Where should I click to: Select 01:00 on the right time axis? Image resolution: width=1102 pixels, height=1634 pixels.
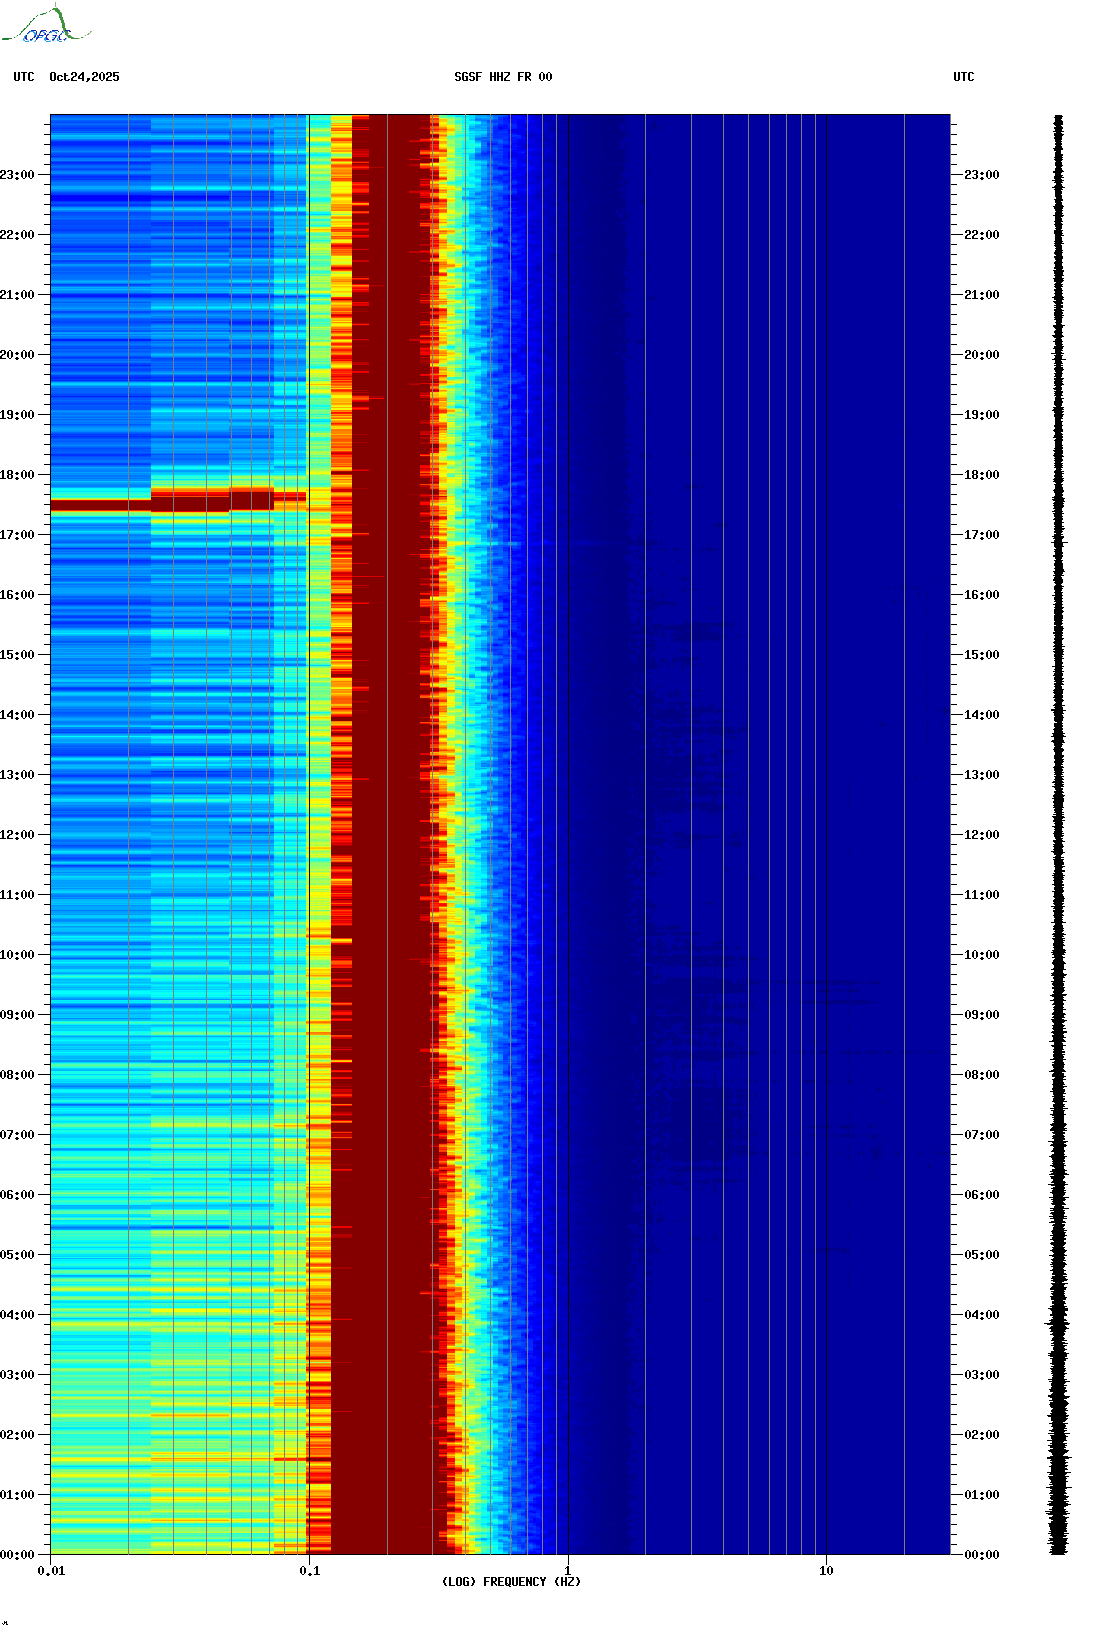pyautogui.click(x=982, y=1495)
